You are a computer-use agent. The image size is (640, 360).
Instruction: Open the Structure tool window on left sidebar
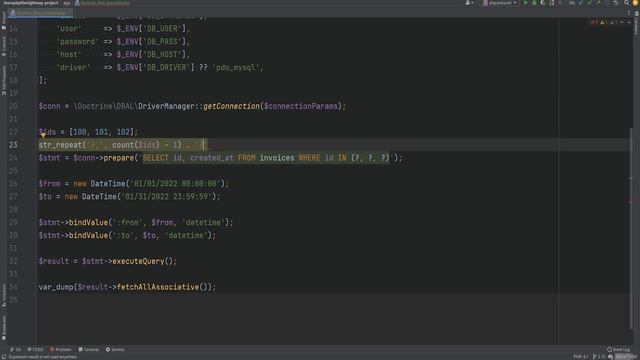pos(4,295)
